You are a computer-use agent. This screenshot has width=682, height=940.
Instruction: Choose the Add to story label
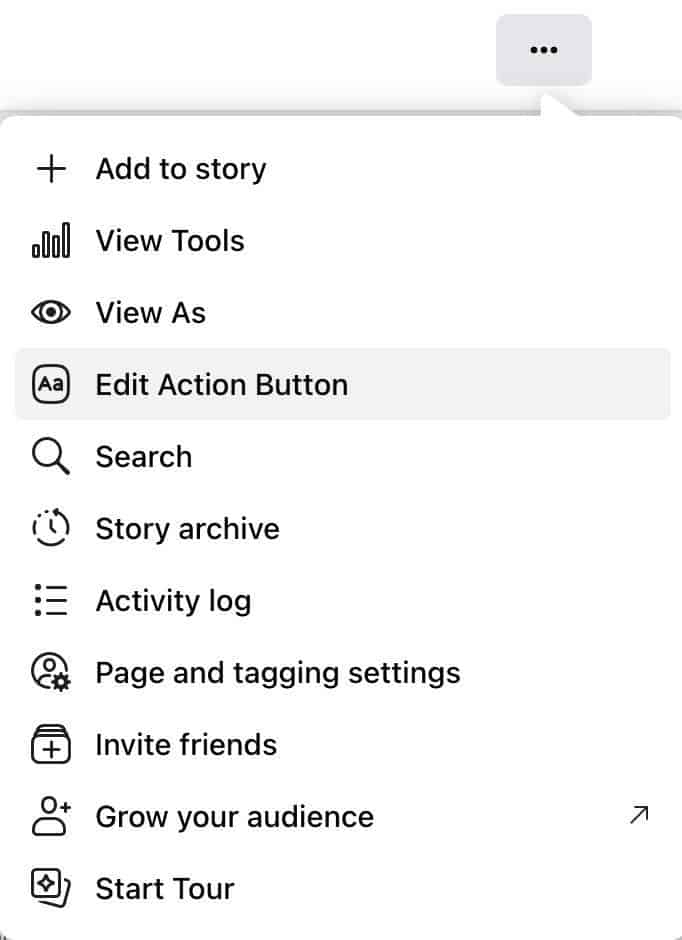point(181,169)
